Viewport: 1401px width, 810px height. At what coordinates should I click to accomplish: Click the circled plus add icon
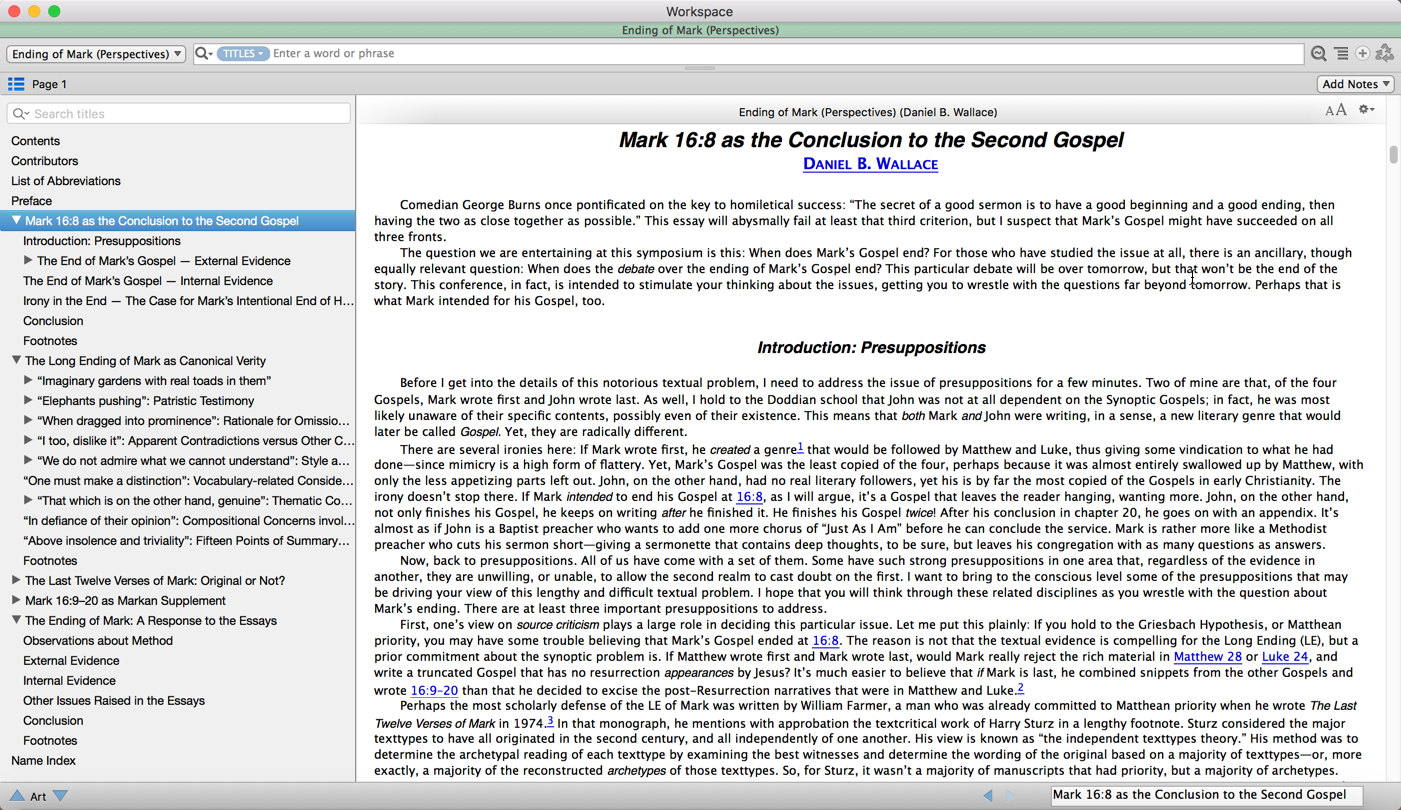pos(1362,54)
